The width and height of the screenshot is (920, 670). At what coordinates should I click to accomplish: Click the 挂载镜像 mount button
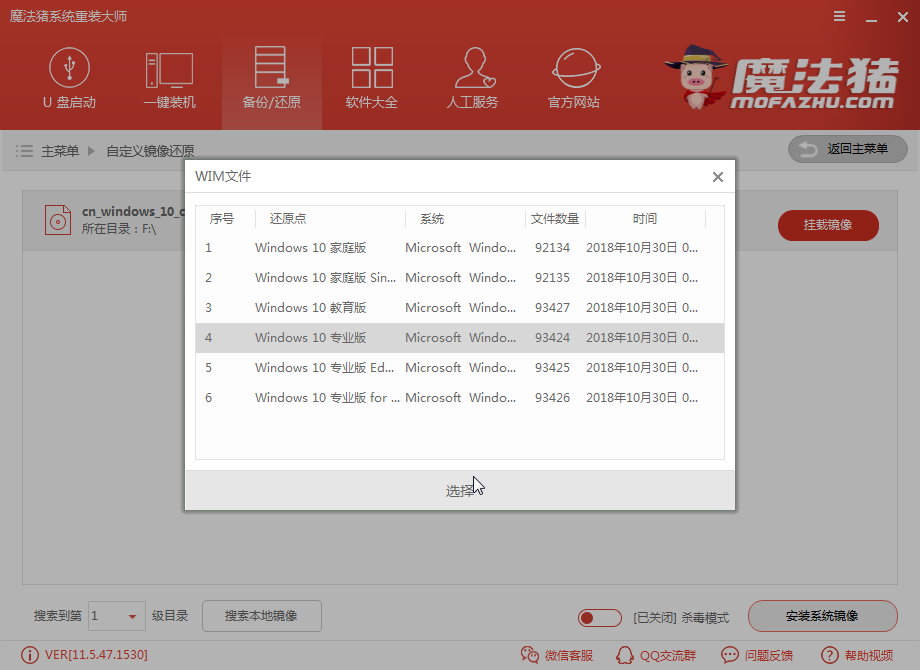(x=828, y=226)
